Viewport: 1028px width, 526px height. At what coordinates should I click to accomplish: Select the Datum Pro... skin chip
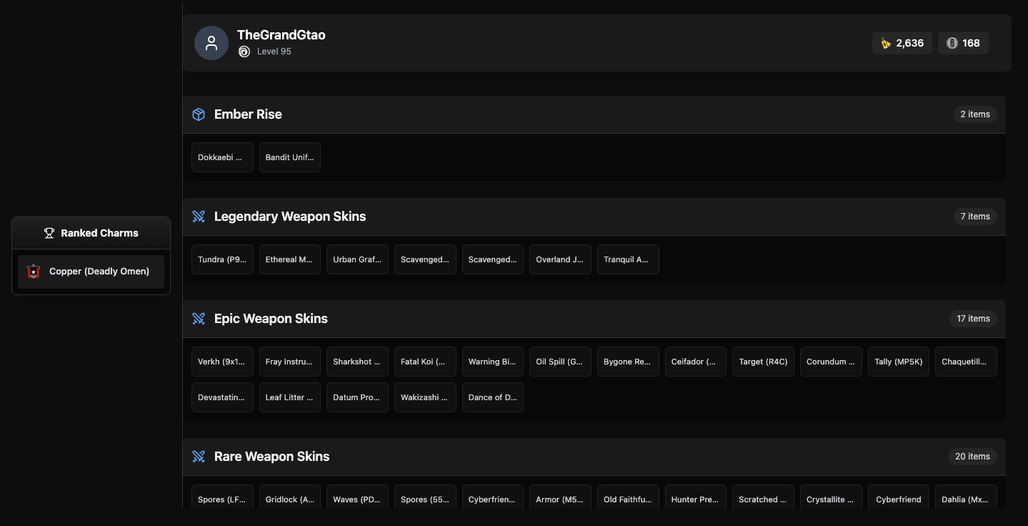coord(357,397)
